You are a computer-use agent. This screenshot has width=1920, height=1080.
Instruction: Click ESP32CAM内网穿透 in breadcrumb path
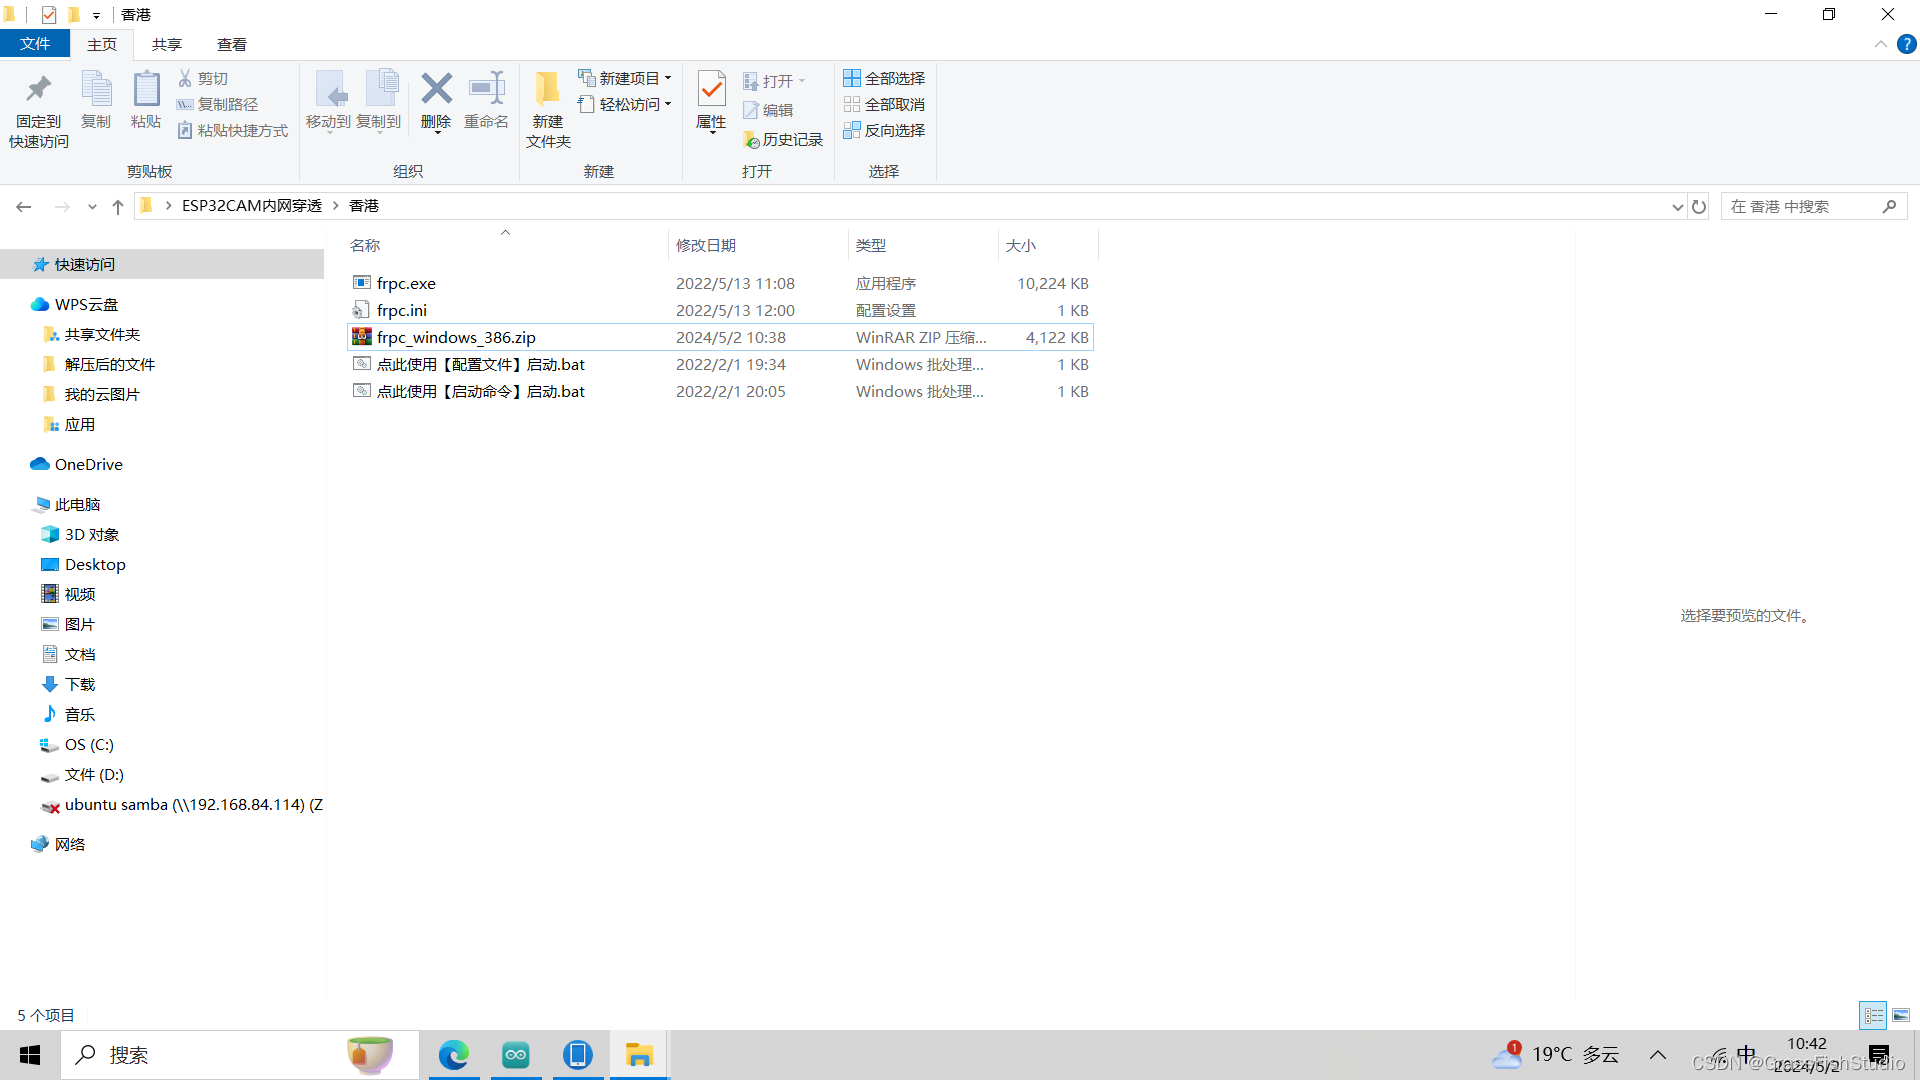point(251,206)
